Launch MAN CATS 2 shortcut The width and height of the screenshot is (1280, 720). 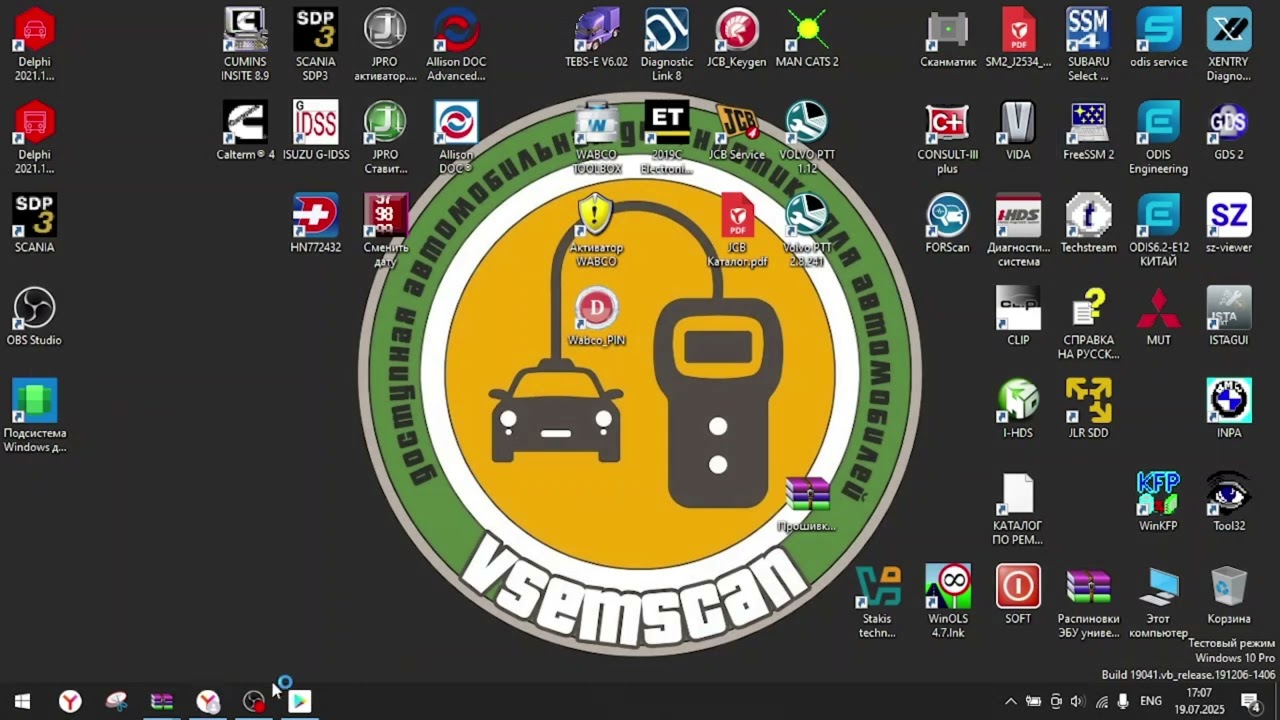tap(807, 38)
